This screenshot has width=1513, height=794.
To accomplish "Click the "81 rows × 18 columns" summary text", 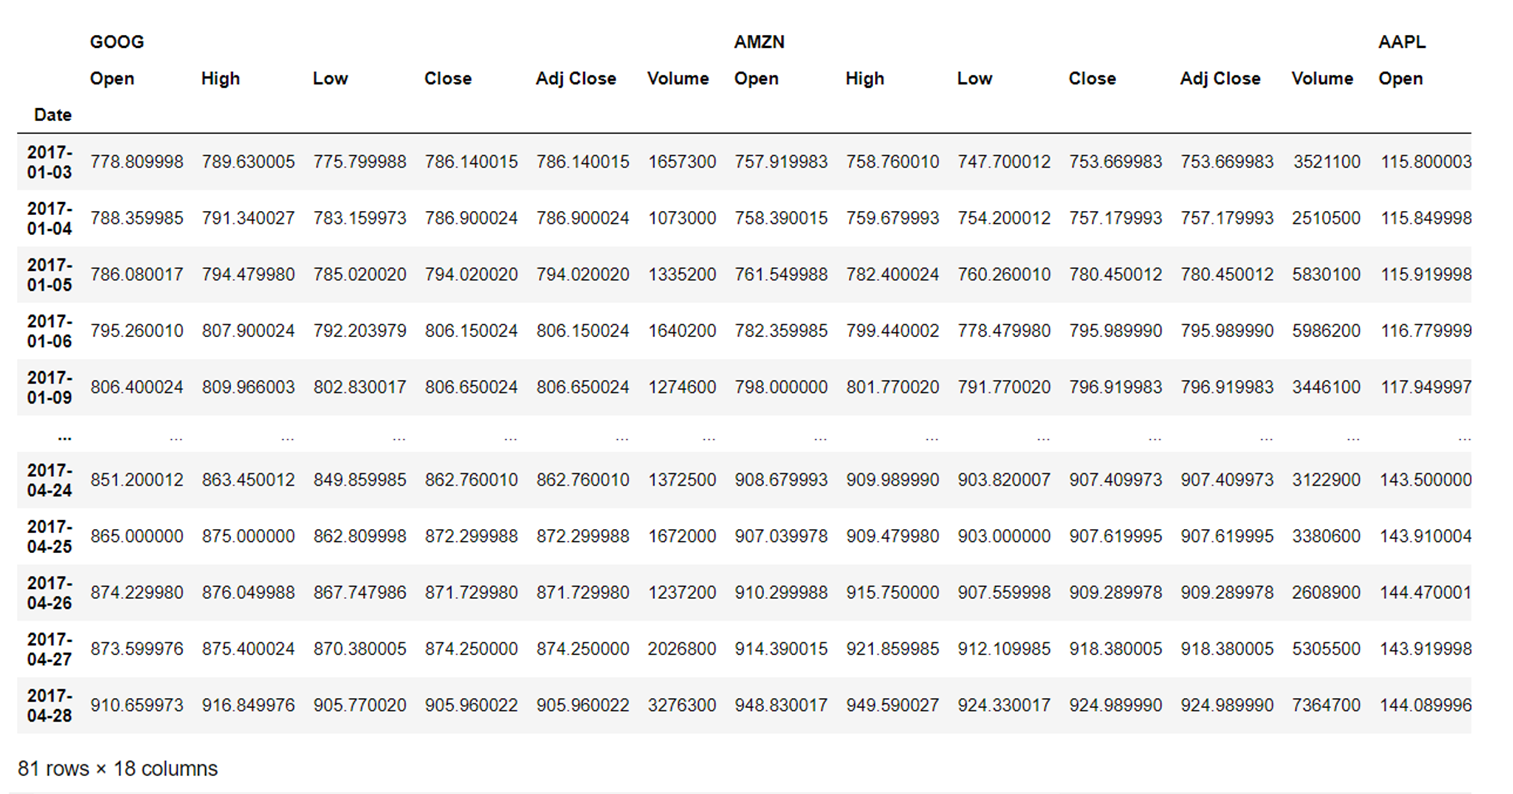I will tap(118, 768).
